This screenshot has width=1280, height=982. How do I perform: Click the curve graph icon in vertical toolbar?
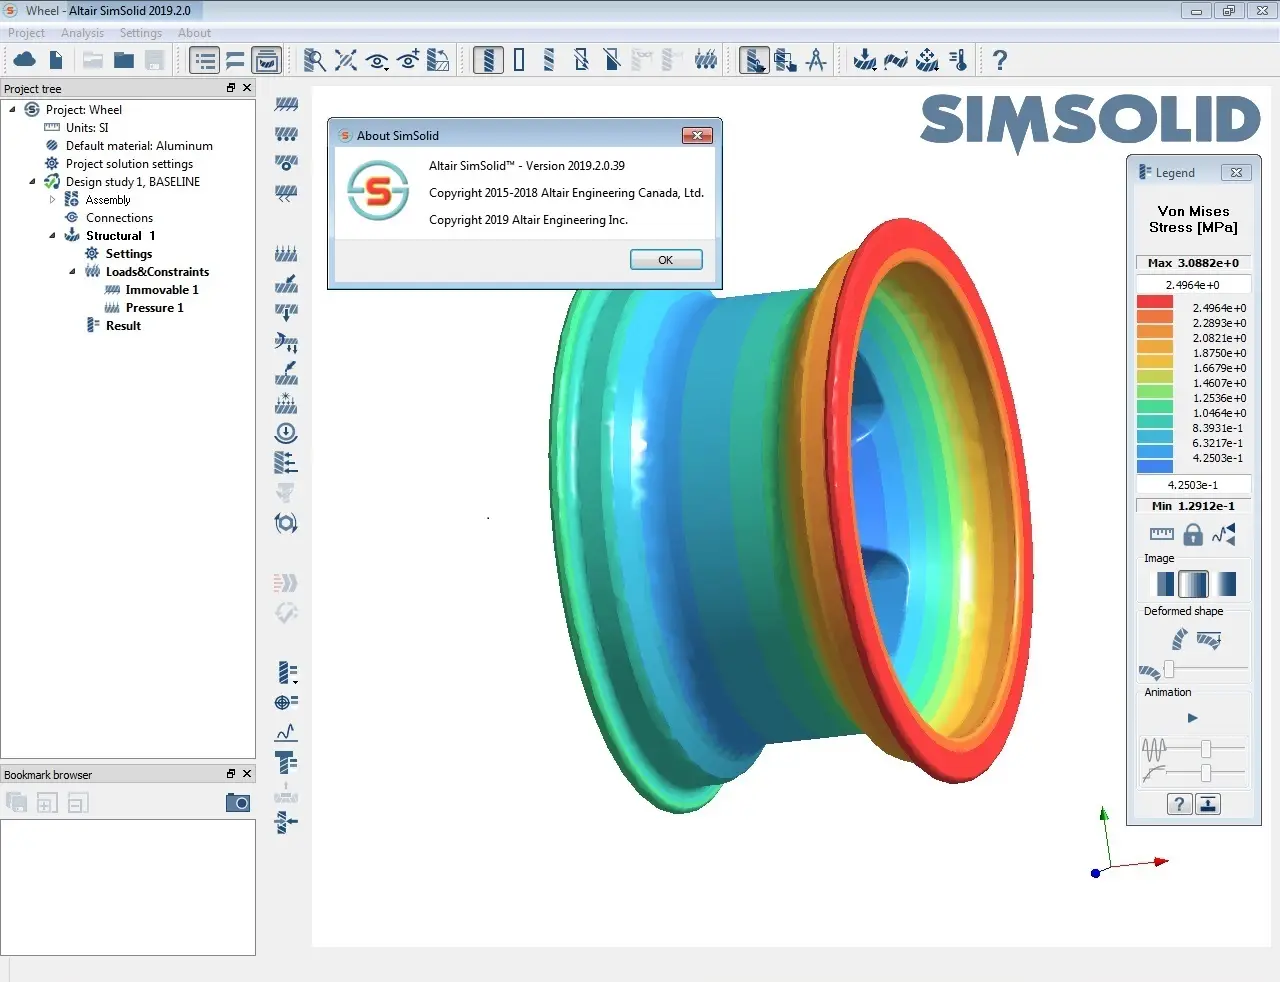pos(286,732)
